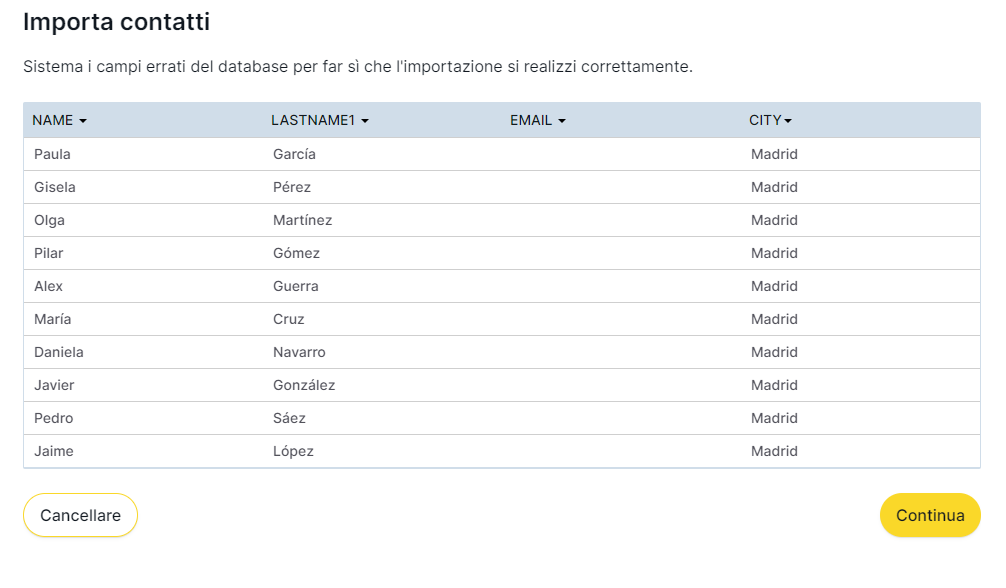Click the Guerra last name cell
1006x588 pixels.
click(296, 286)
